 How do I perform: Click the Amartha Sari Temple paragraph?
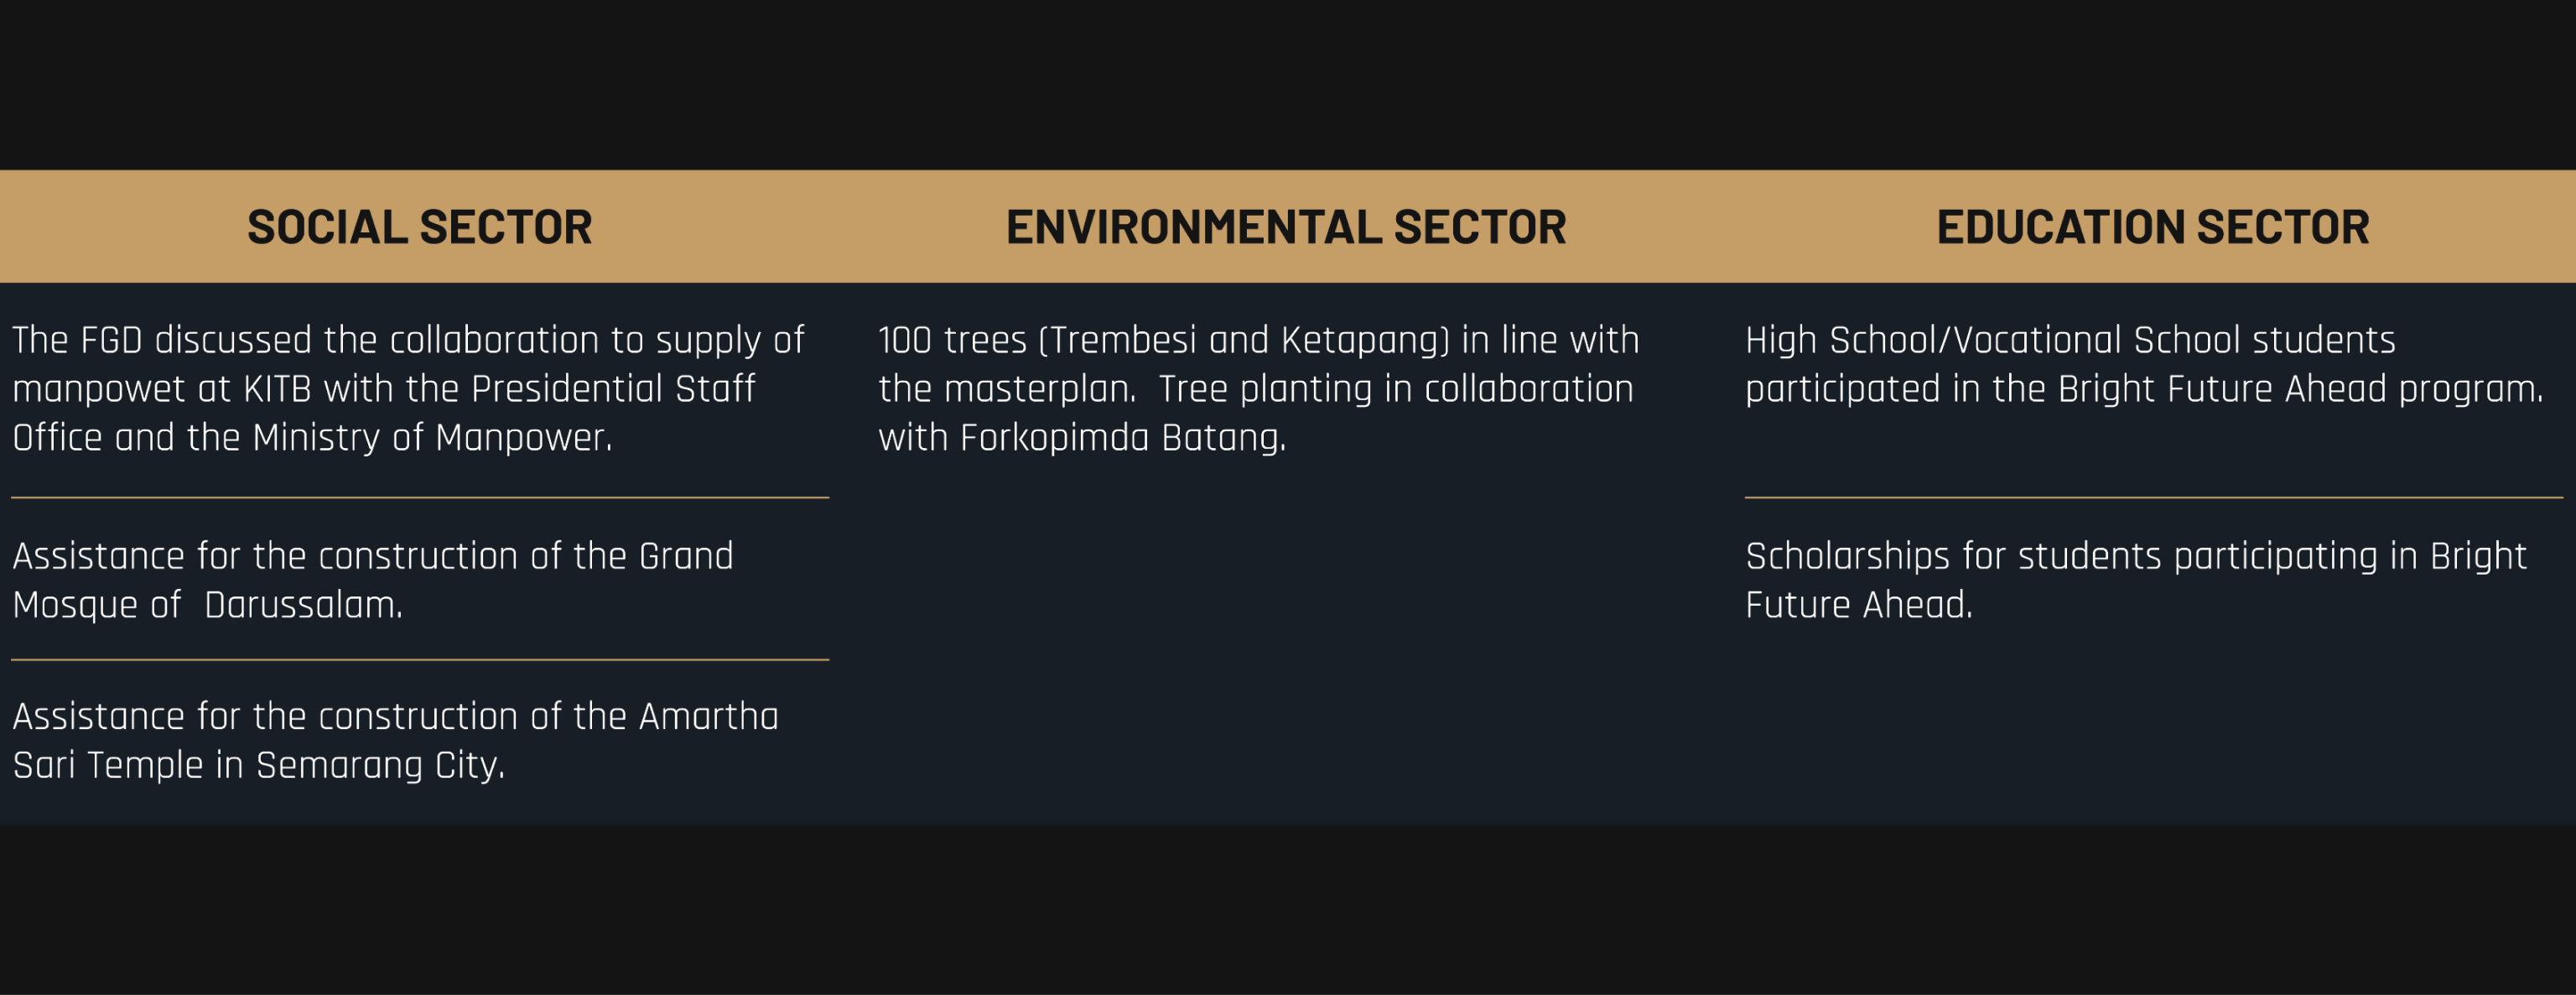coord(395,741)
